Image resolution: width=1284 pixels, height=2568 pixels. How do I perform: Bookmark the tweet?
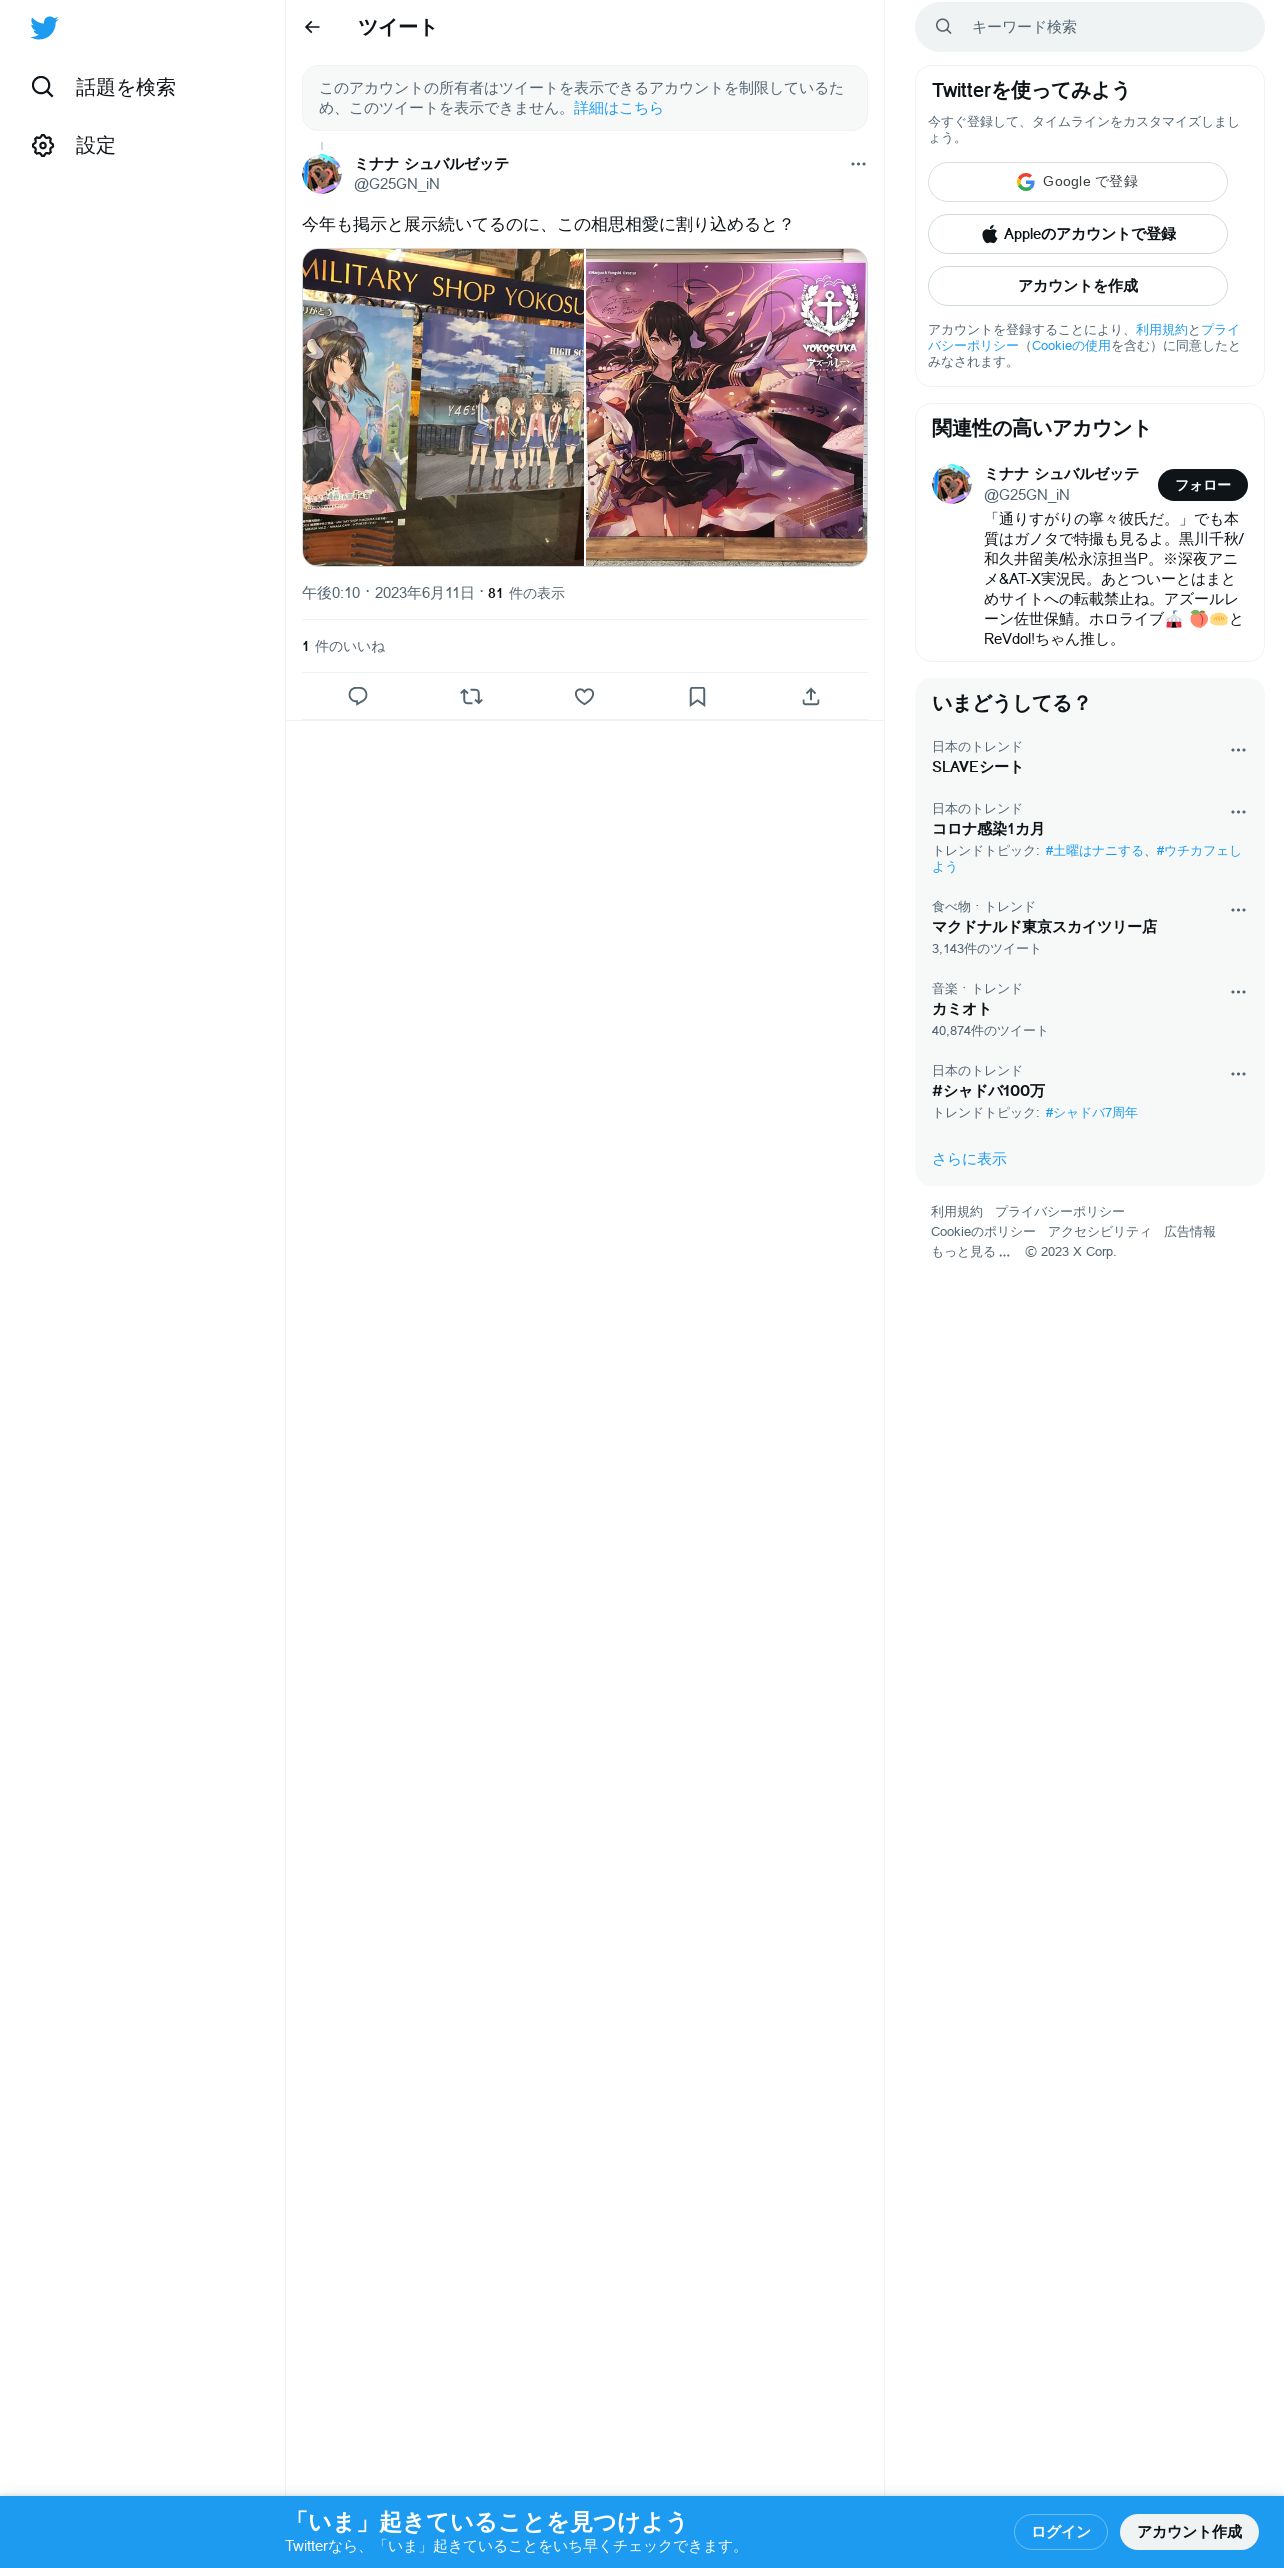coord(698,696)
